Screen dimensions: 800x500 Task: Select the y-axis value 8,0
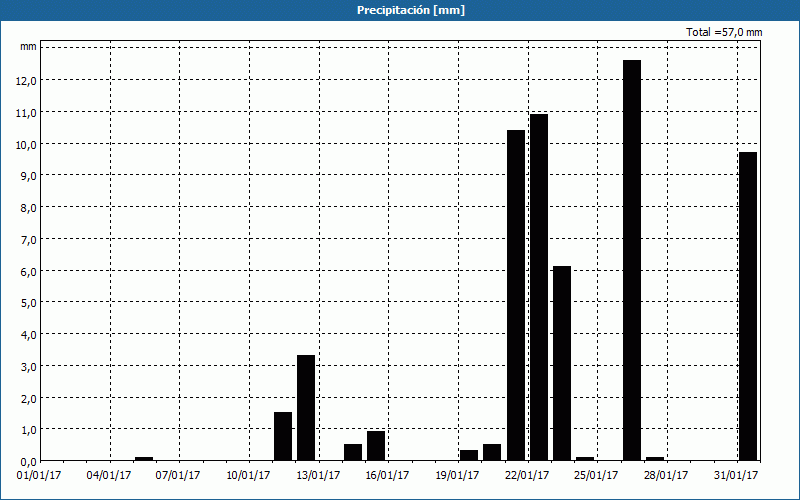tap(29, 208)
